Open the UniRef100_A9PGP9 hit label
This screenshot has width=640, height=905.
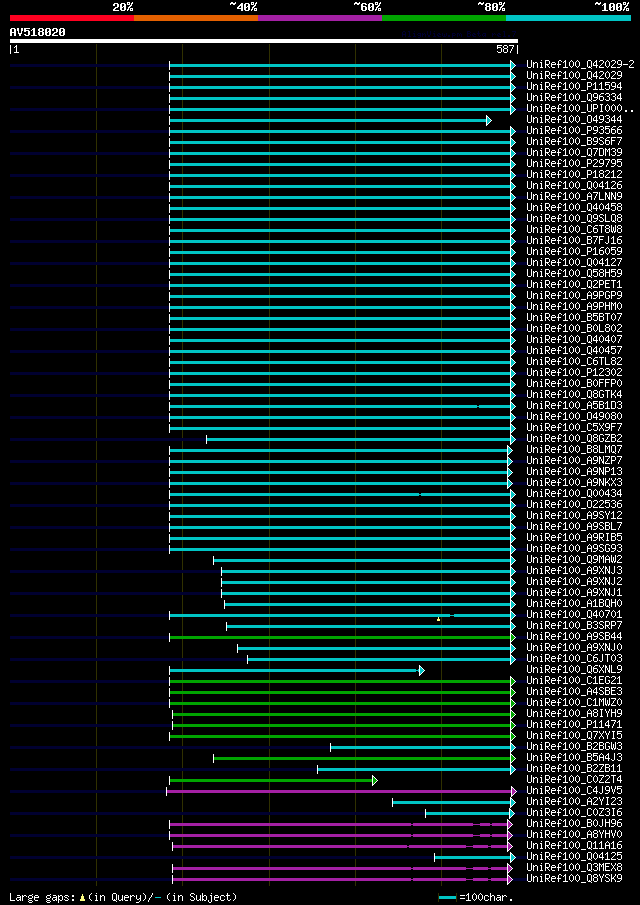[x=574, y=296]
